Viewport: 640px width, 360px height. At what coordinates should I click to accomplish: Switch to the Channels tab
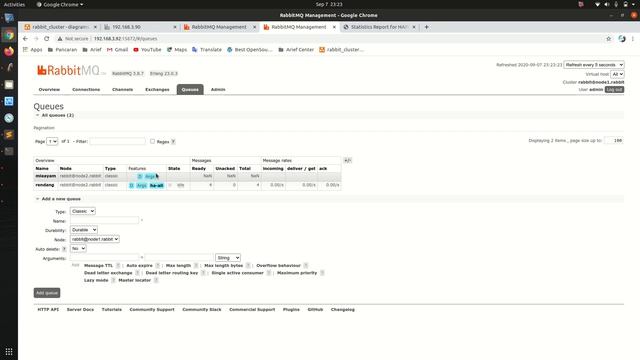[122, 89]
